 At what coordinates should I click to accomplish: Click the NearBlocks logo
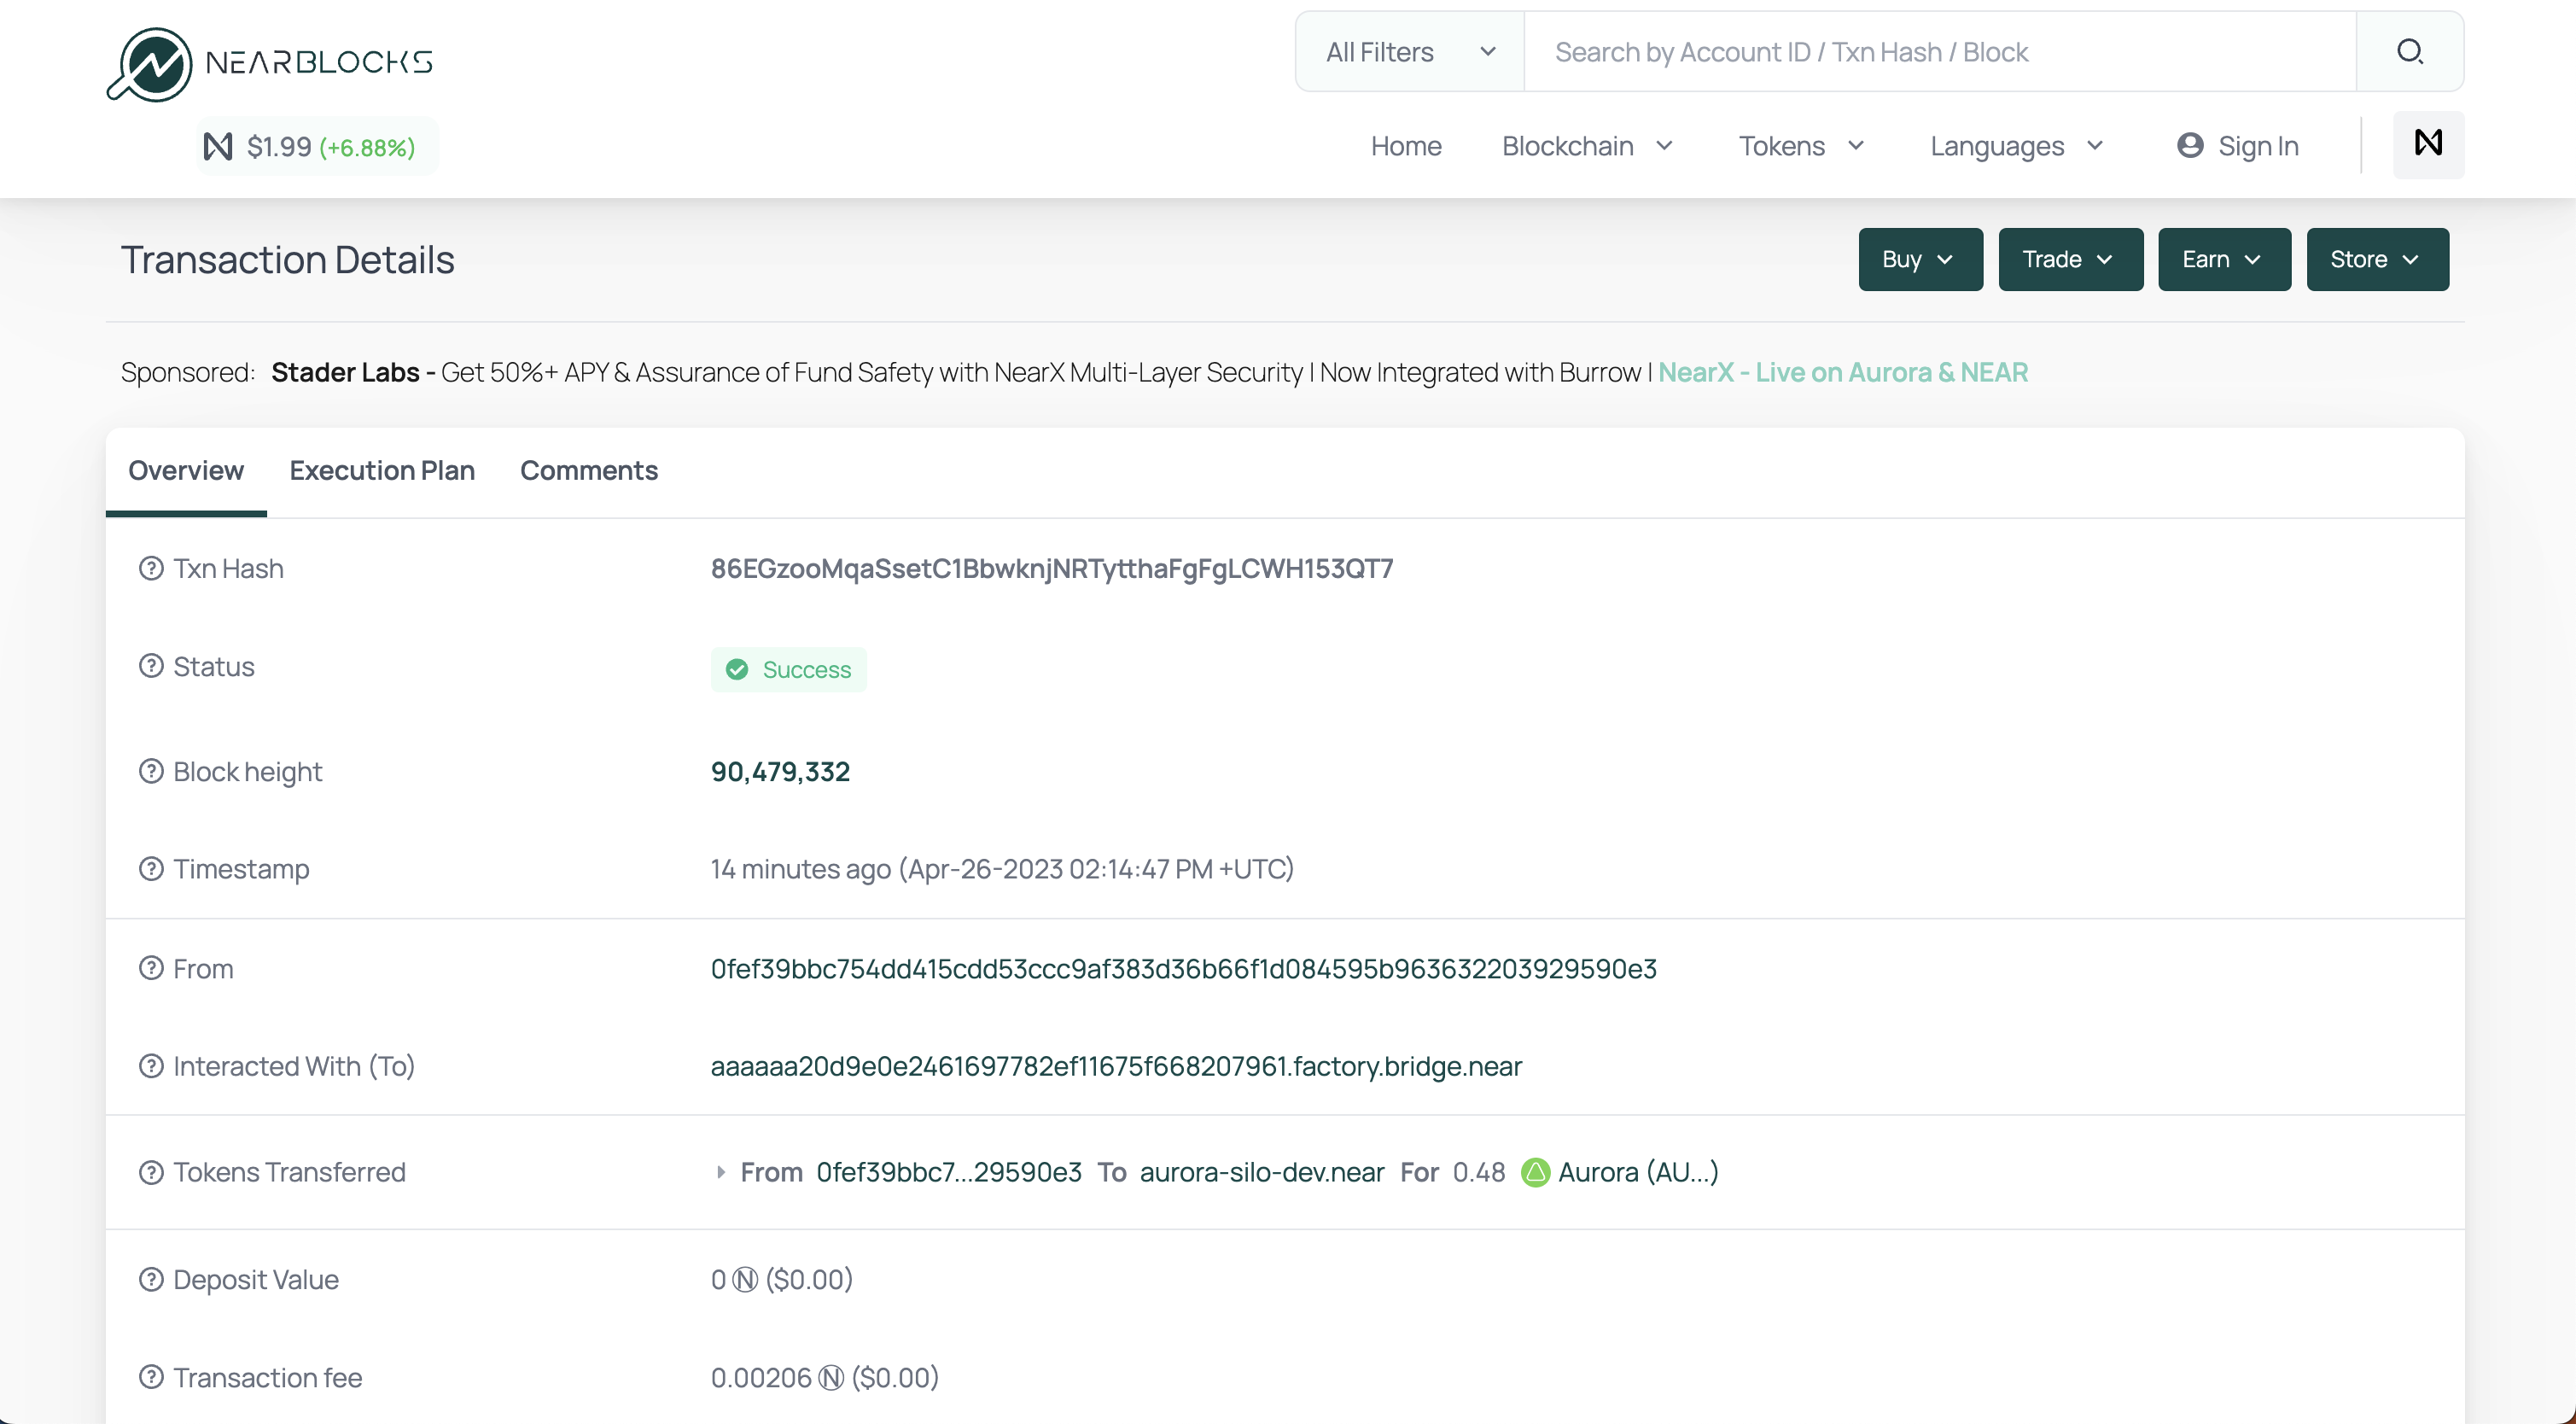coord(270,63)
